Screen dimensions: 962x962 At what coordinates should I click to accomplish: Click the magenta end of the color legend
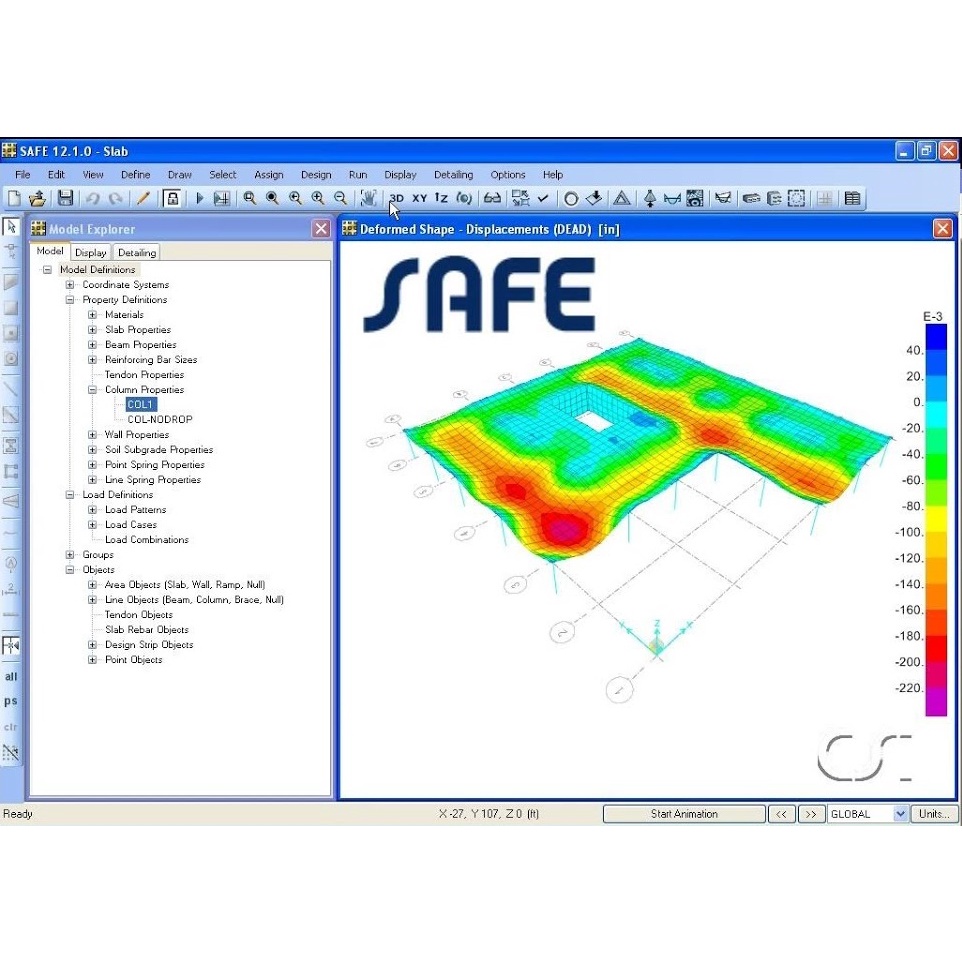click(936, 702)
